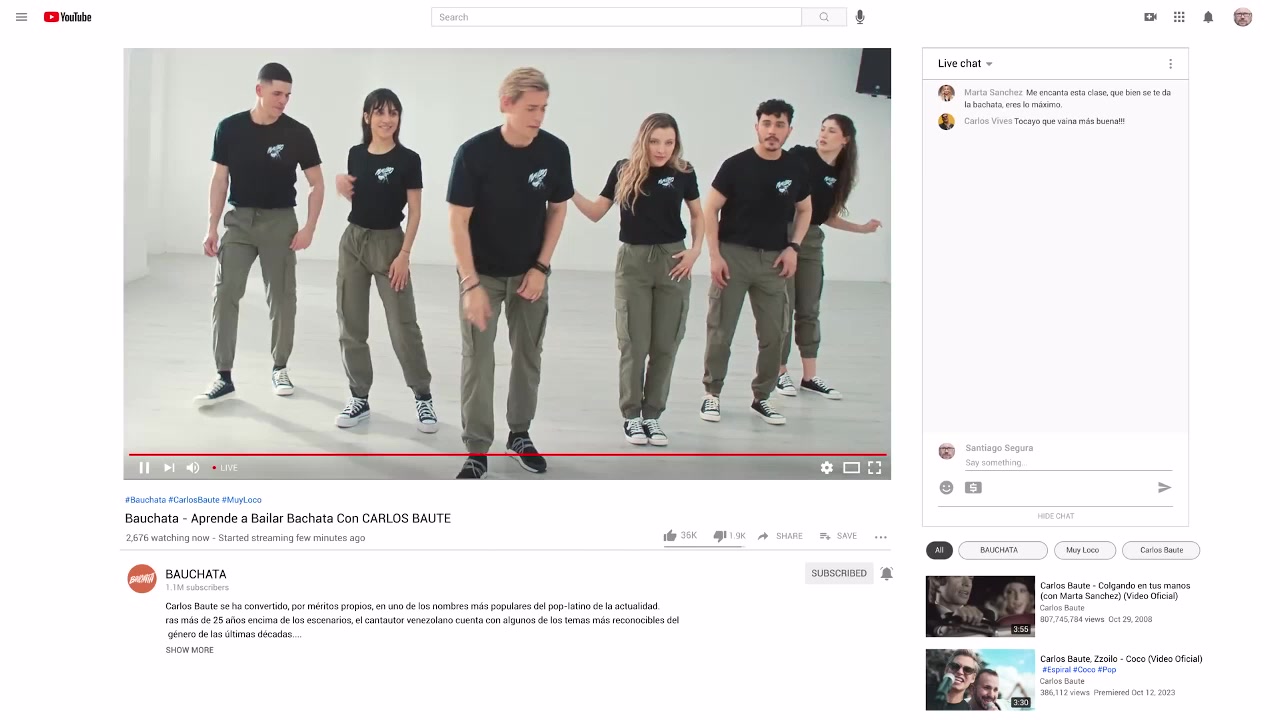Open the #Espiral #Coco #Pop hashtags link
1280x720 pixels.
coord(1079,670)
